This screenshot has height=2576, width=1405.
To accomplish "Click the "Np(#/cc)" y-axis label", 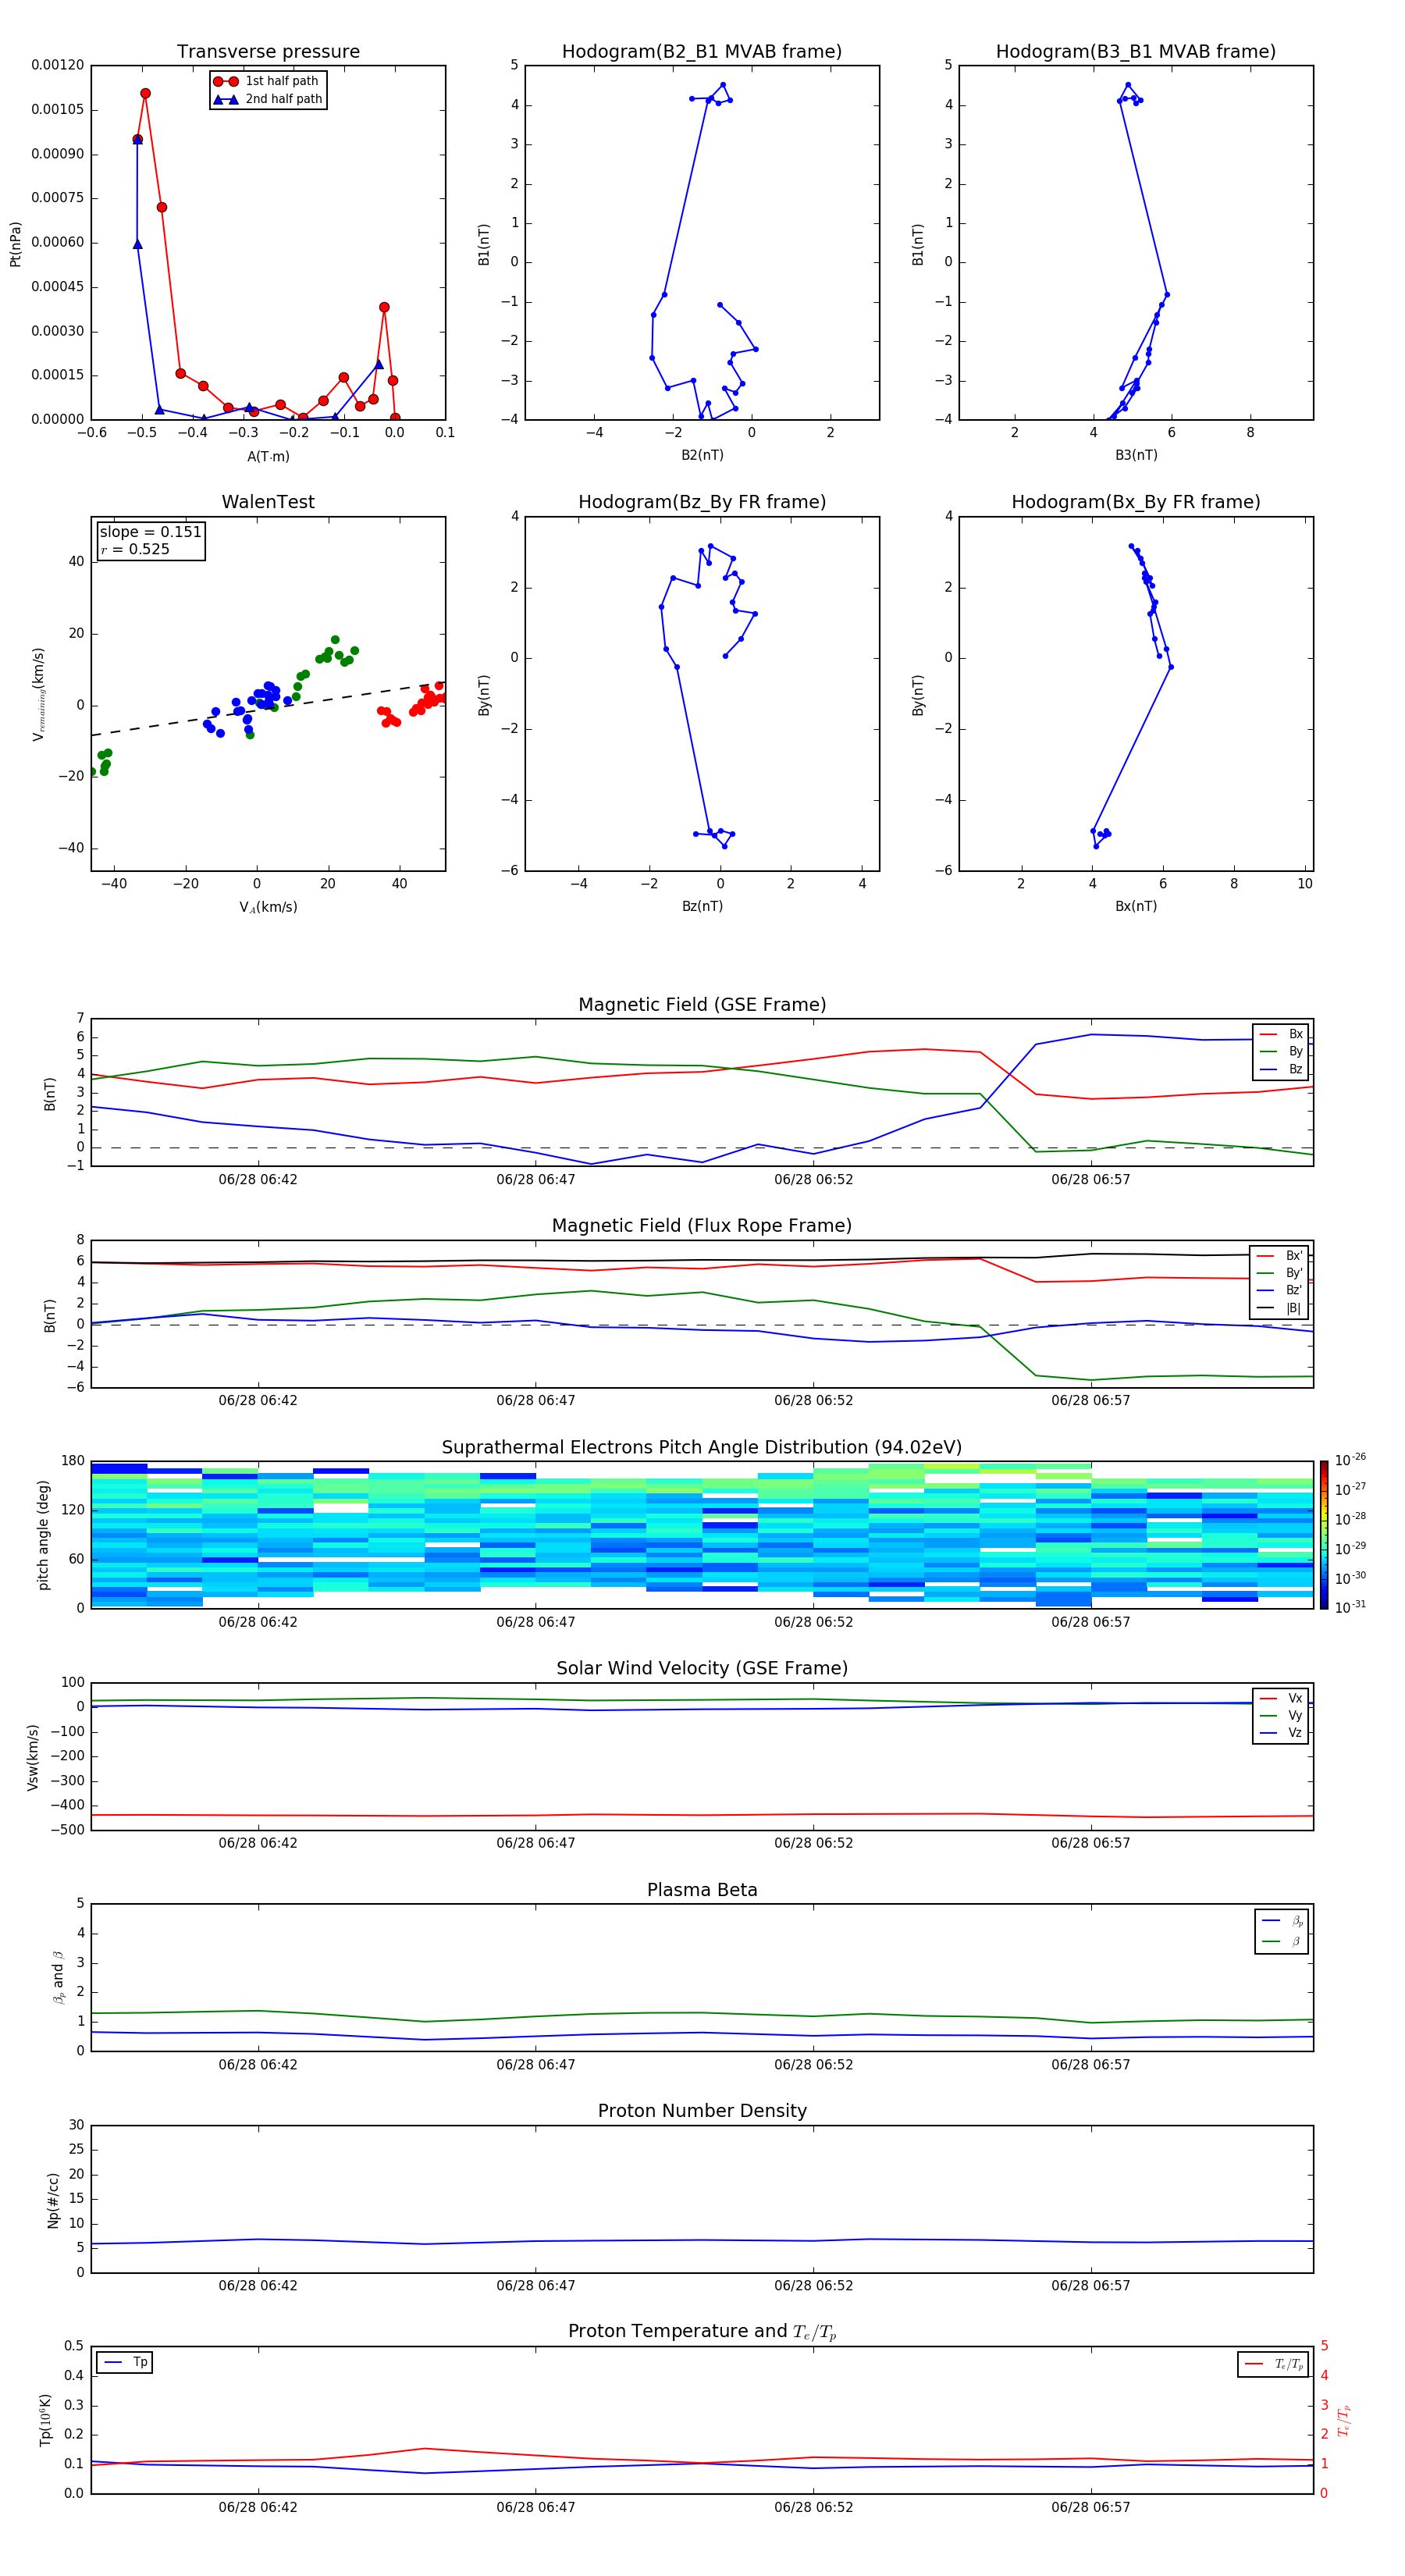I will [x=53, y=2200].
